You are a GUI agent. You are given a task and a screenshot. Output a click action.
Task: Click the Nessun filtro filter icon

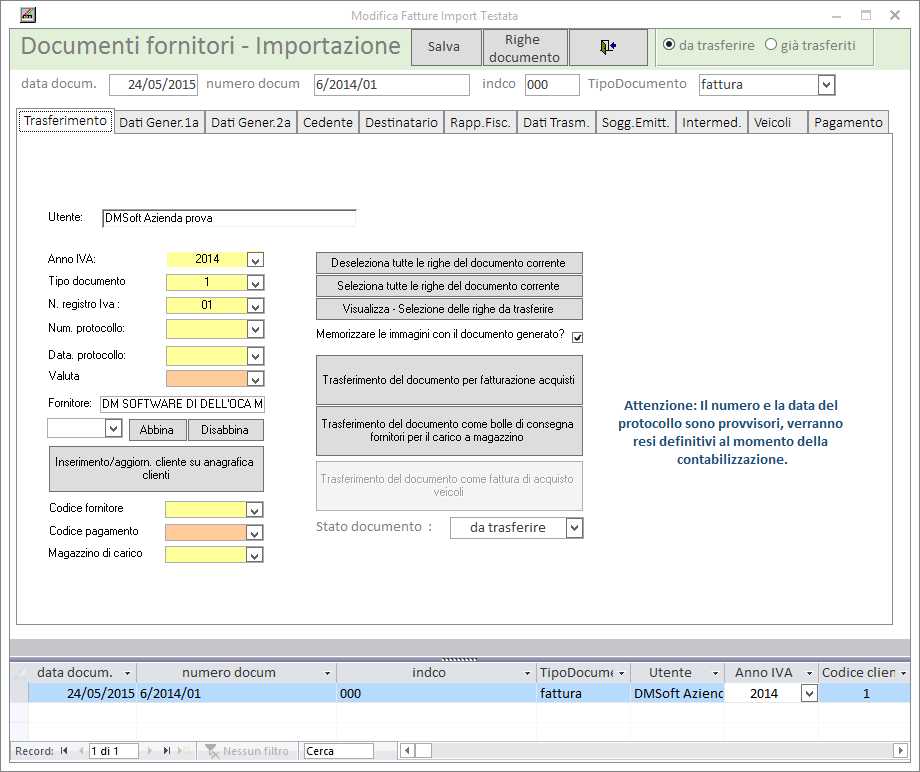coord(212,751)
